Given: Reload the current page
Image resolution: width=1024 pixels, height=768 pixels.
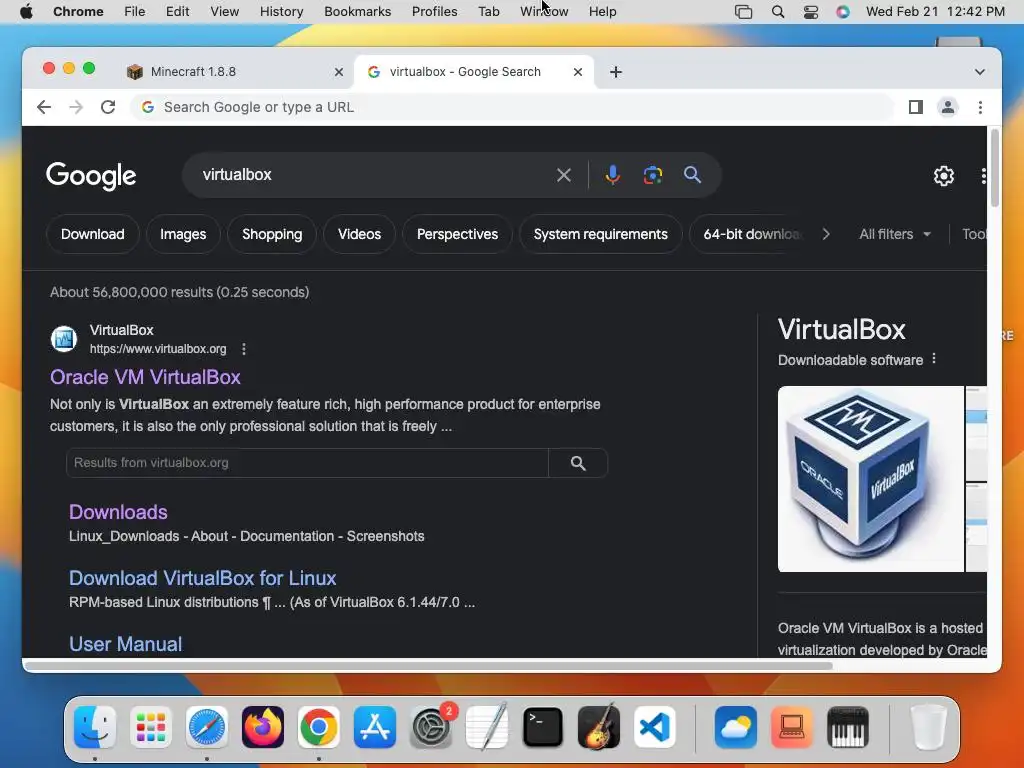Looking at the screenshot, I should coord(108,107).
